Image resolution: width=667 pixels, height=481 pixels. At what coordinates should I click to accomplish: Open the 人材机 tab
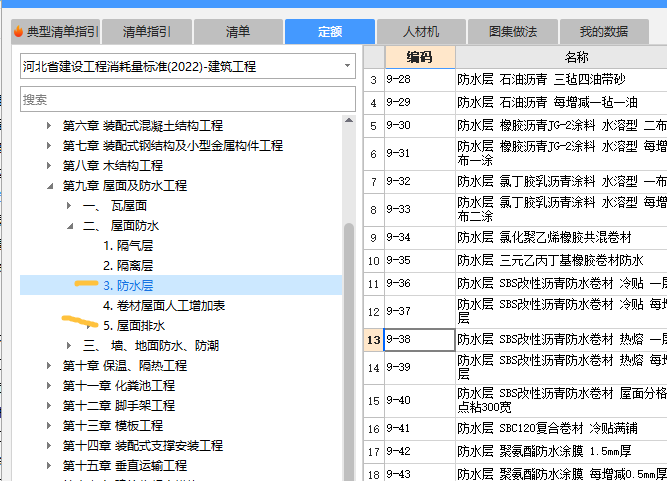pyautogui.click(x=421, y=31)
